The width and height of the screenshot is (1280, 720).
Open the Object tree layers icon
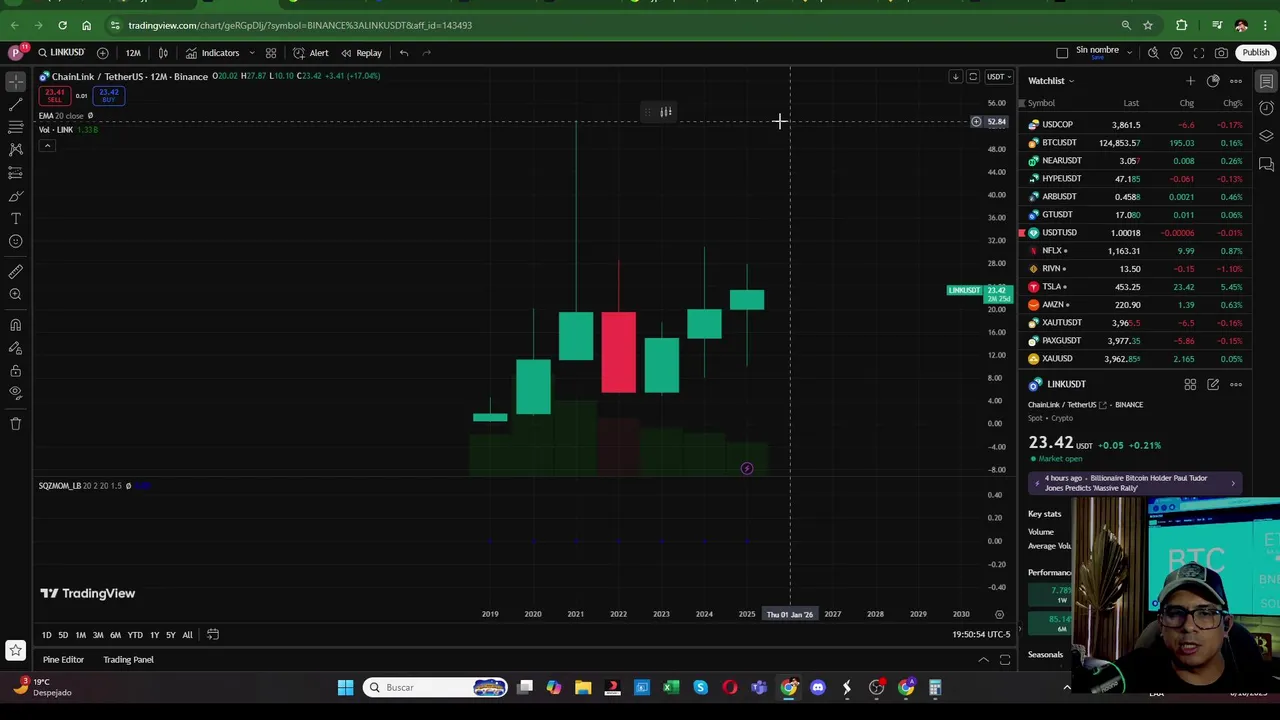[1266, 136]
